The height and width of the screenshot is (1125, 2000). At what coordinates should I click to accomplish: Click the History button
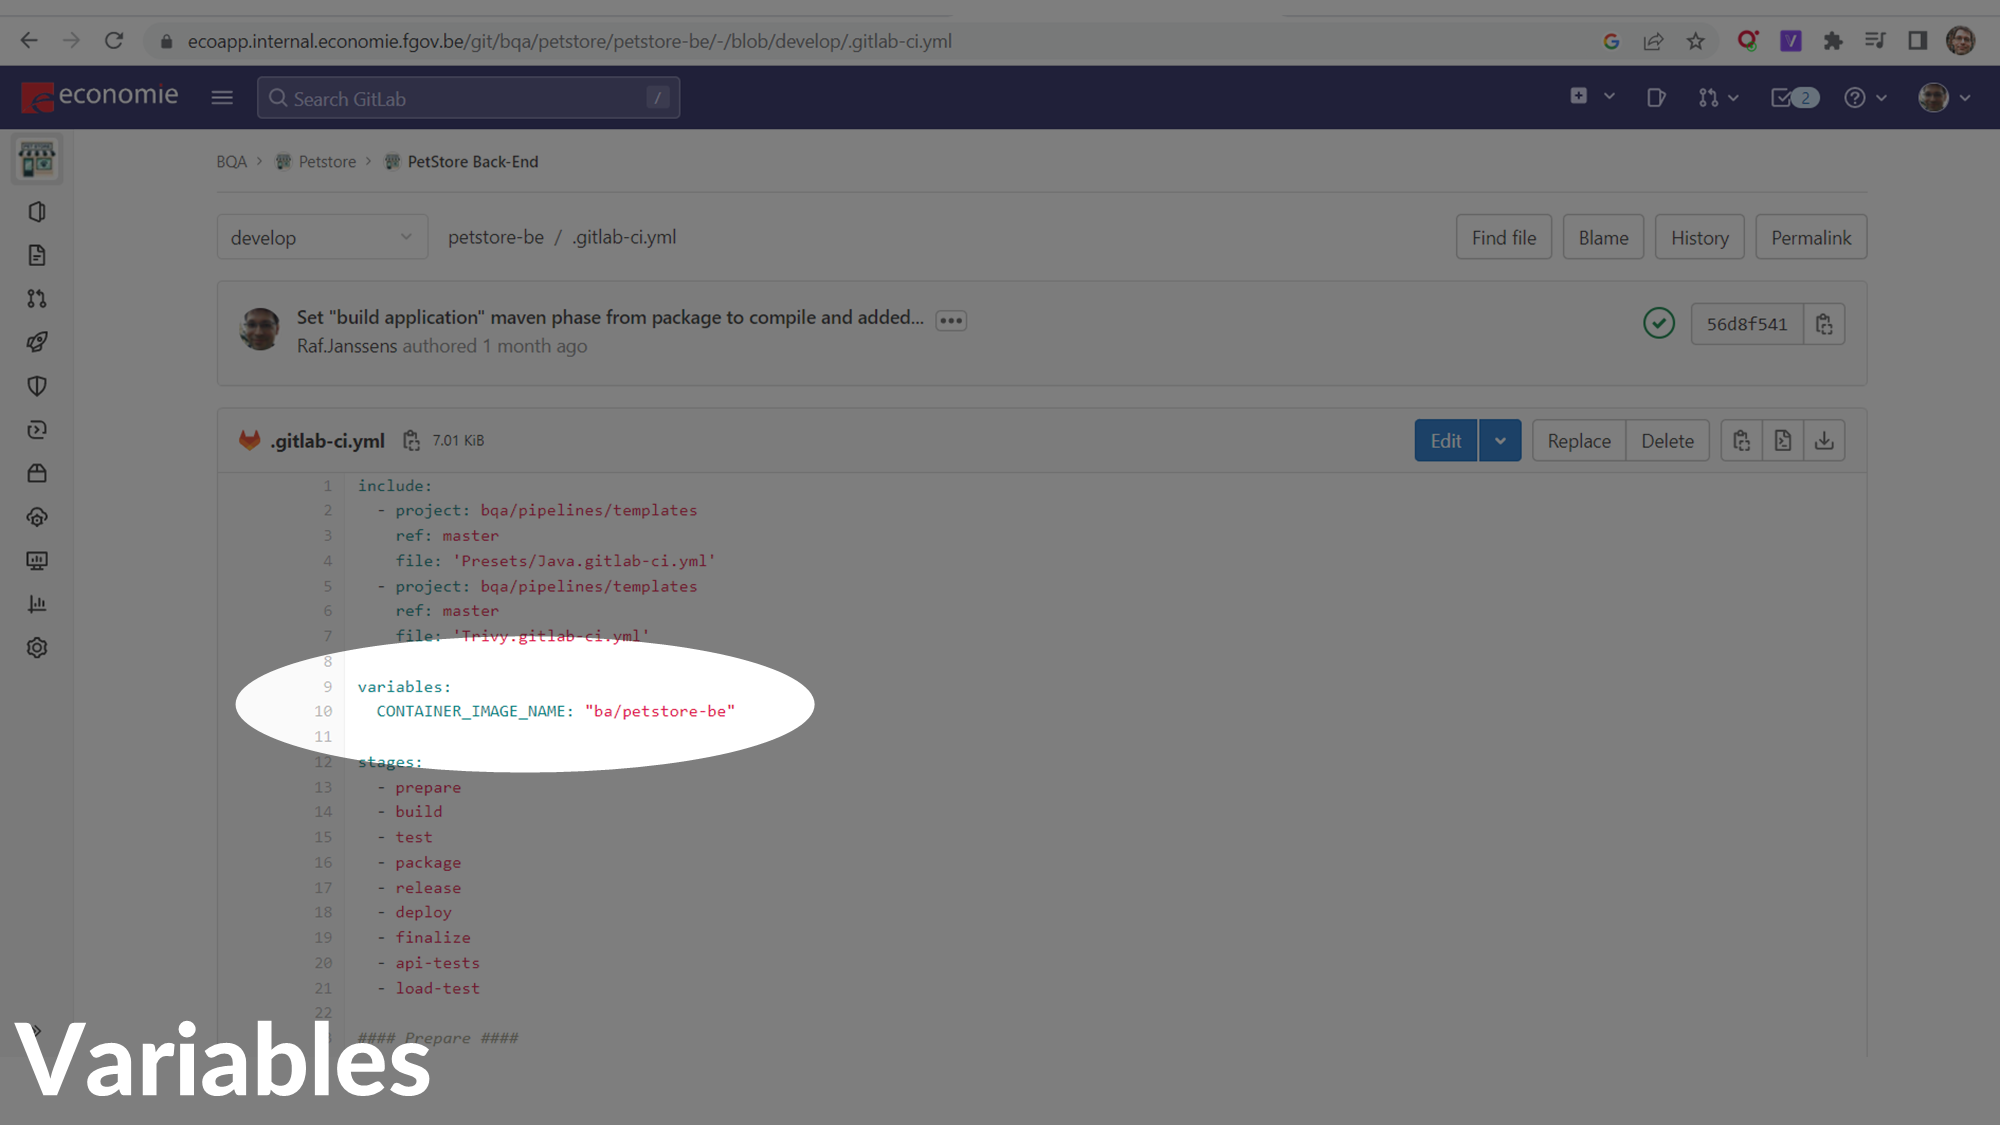(x=1699, y=238)
